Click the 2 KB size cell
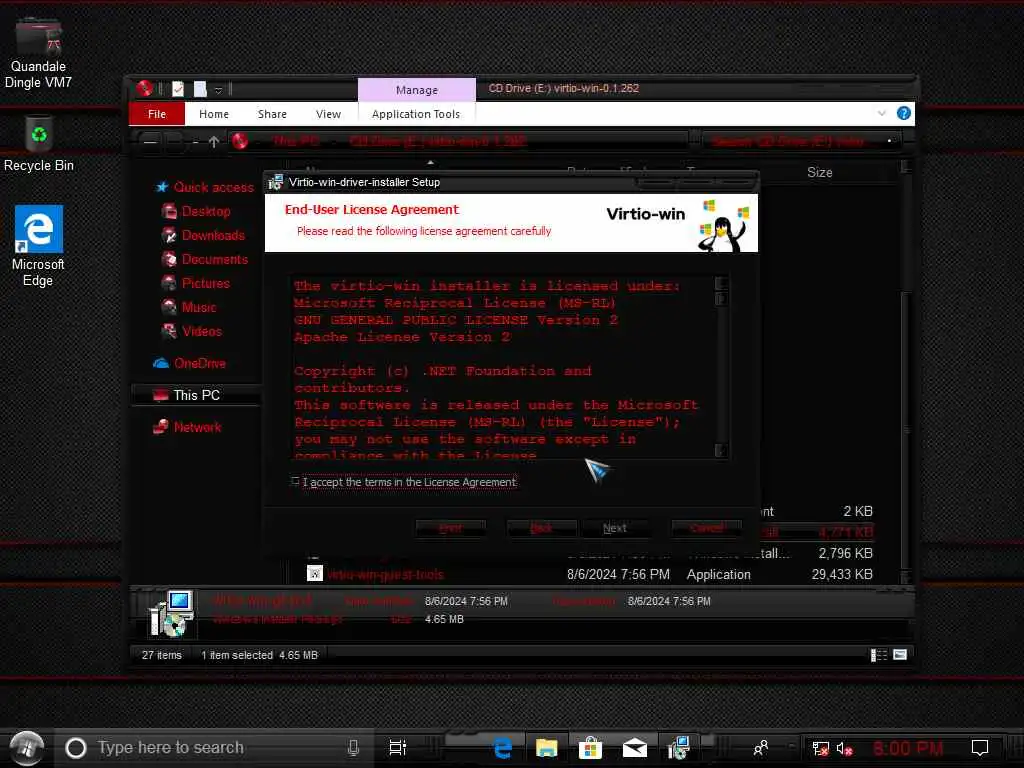1024x768 pixels. pos(857,511)
